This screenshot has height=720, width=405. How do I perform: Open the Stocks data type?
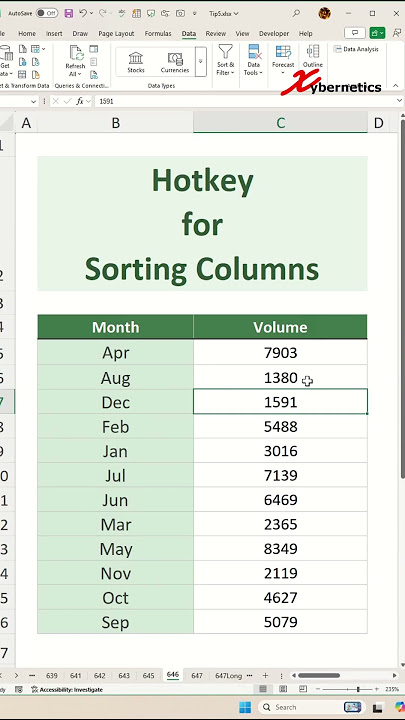tap(135, 62)
